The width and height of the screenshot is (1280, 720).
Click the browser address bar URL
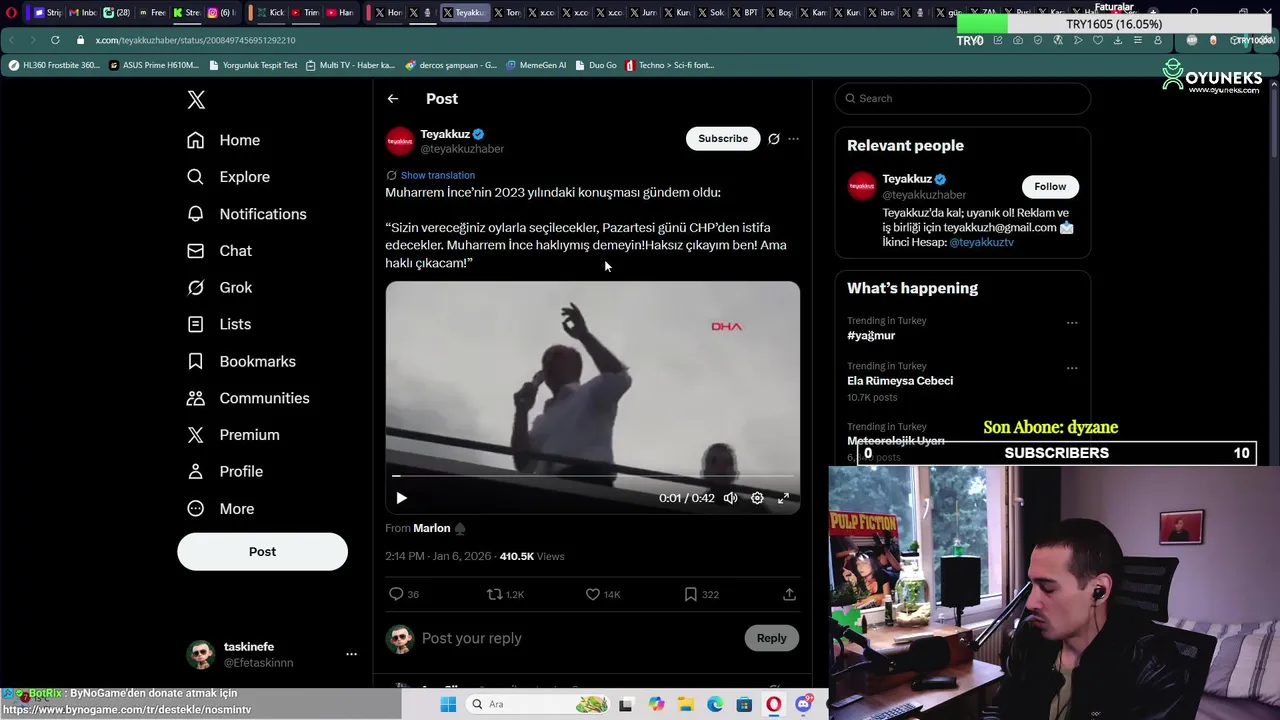pos(195,40)
